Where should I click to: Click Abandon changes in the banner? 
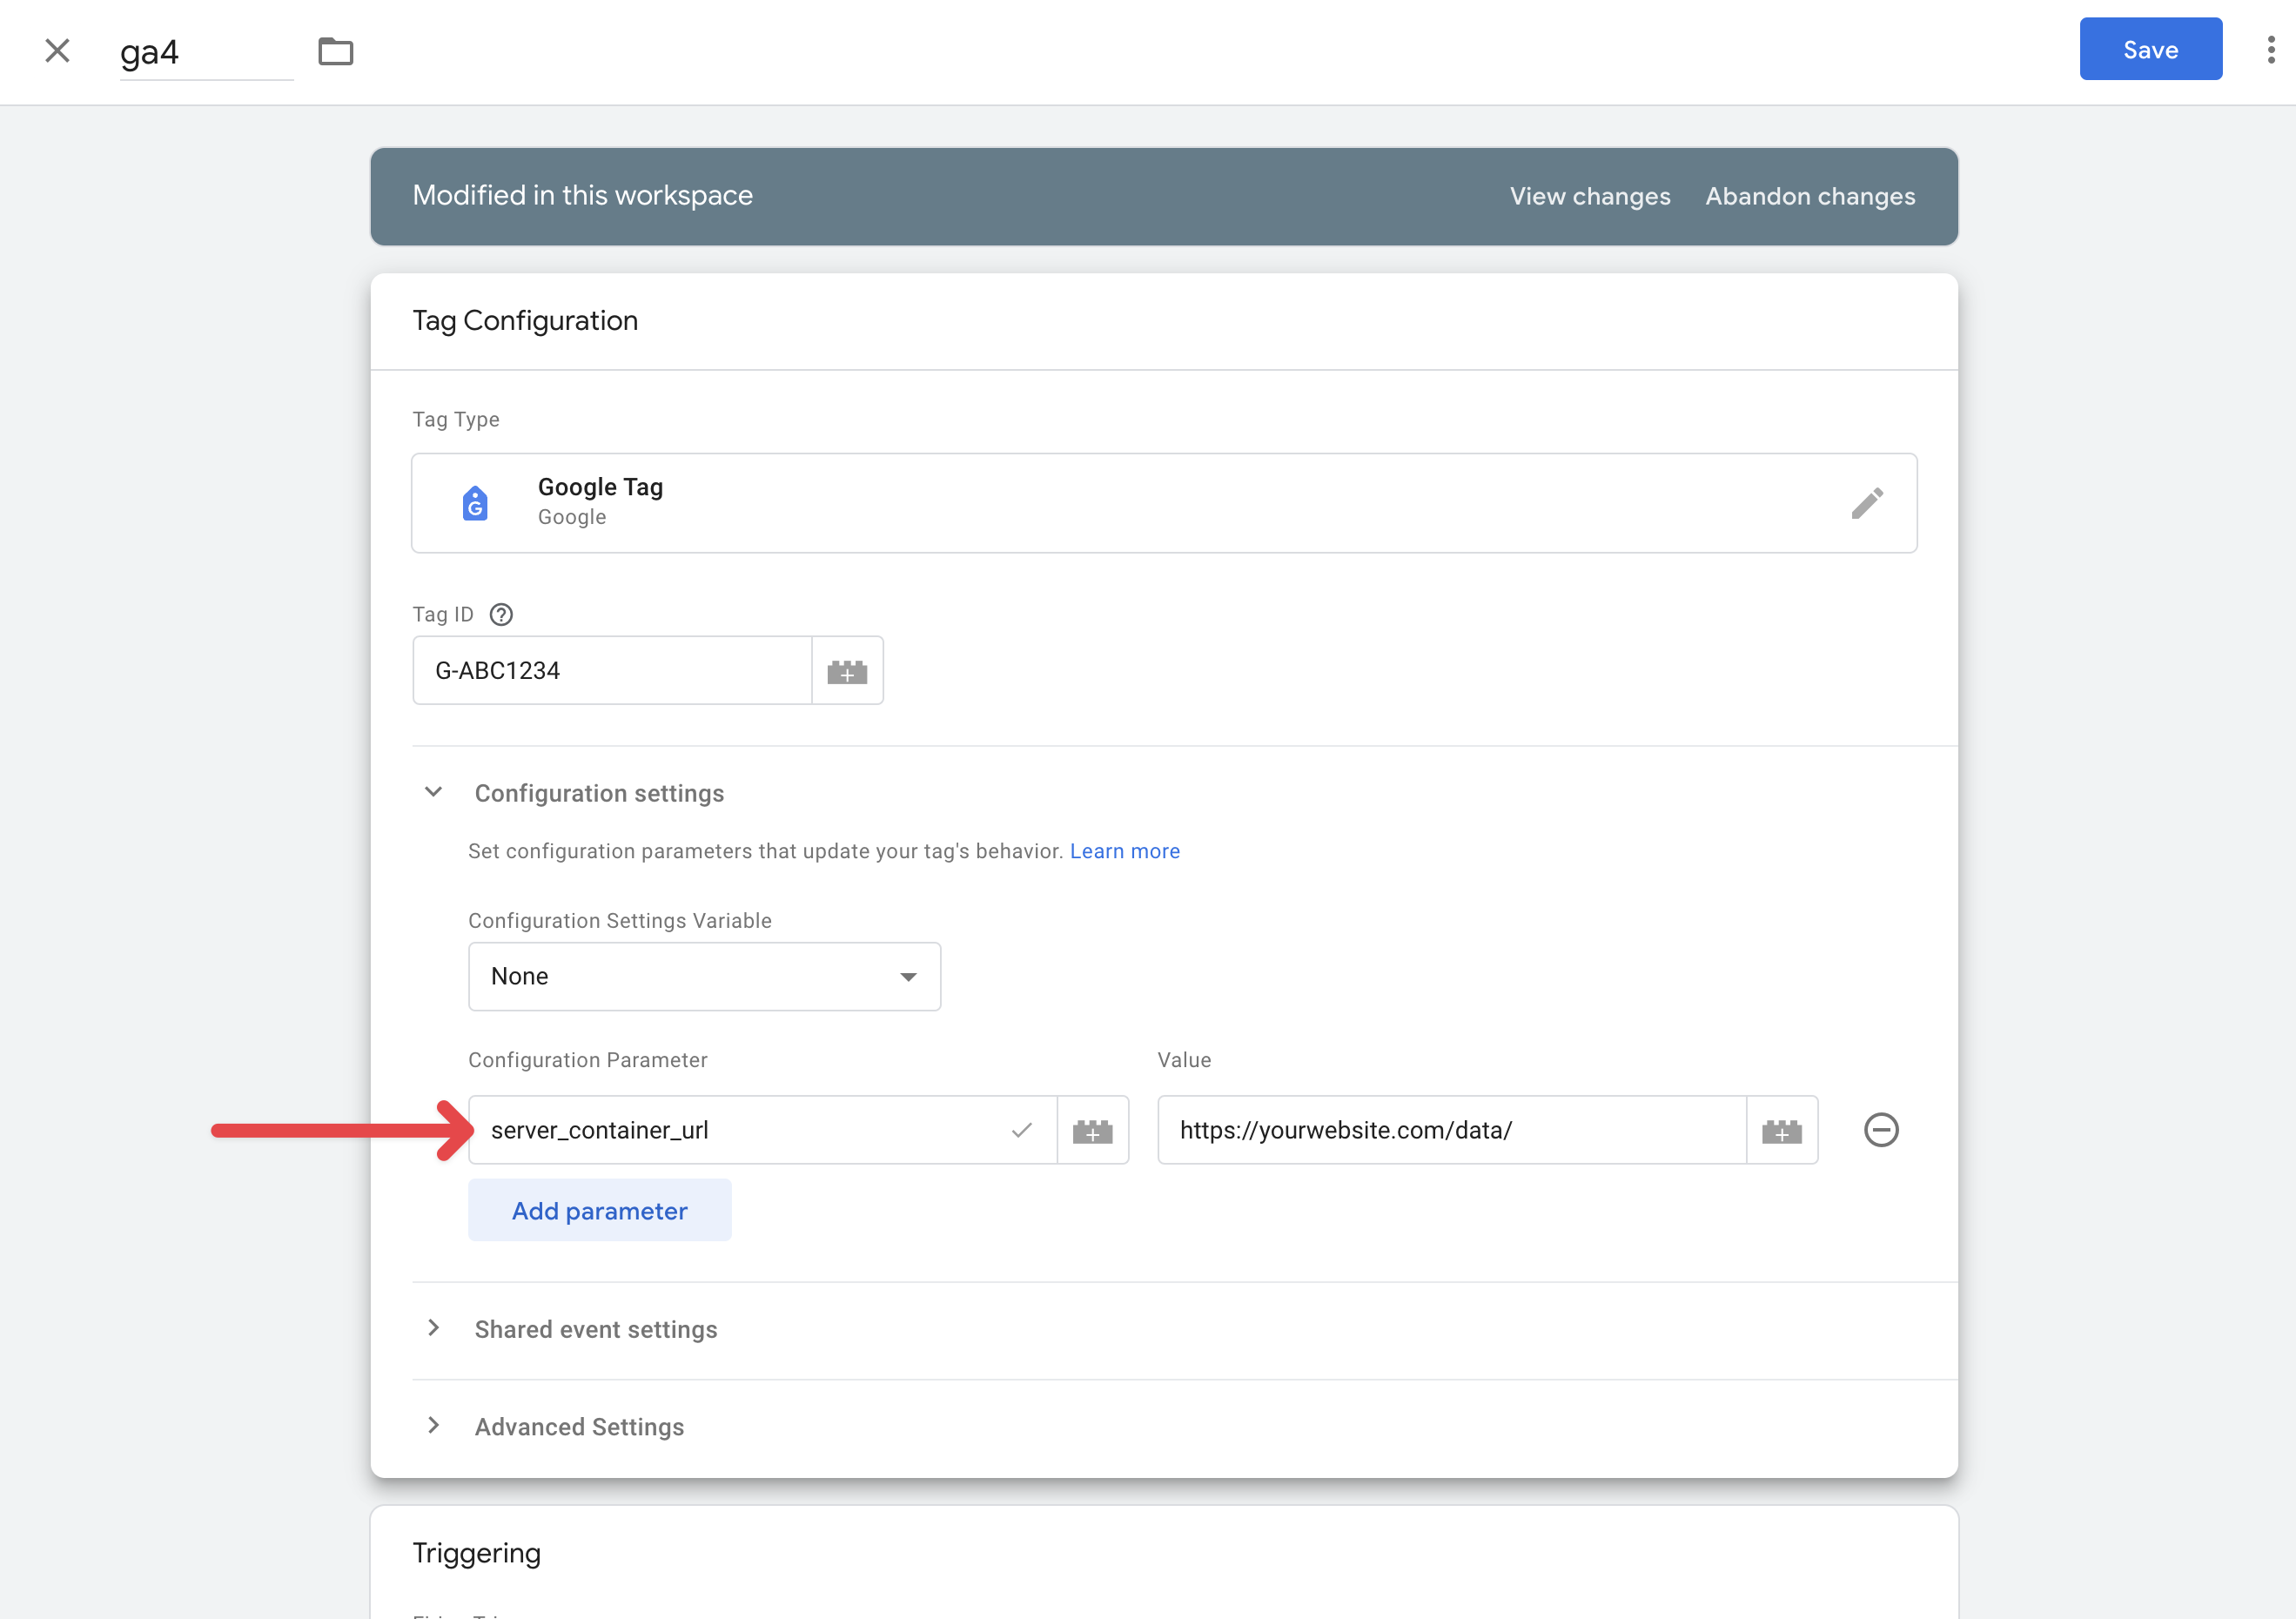pos(1809,196)
